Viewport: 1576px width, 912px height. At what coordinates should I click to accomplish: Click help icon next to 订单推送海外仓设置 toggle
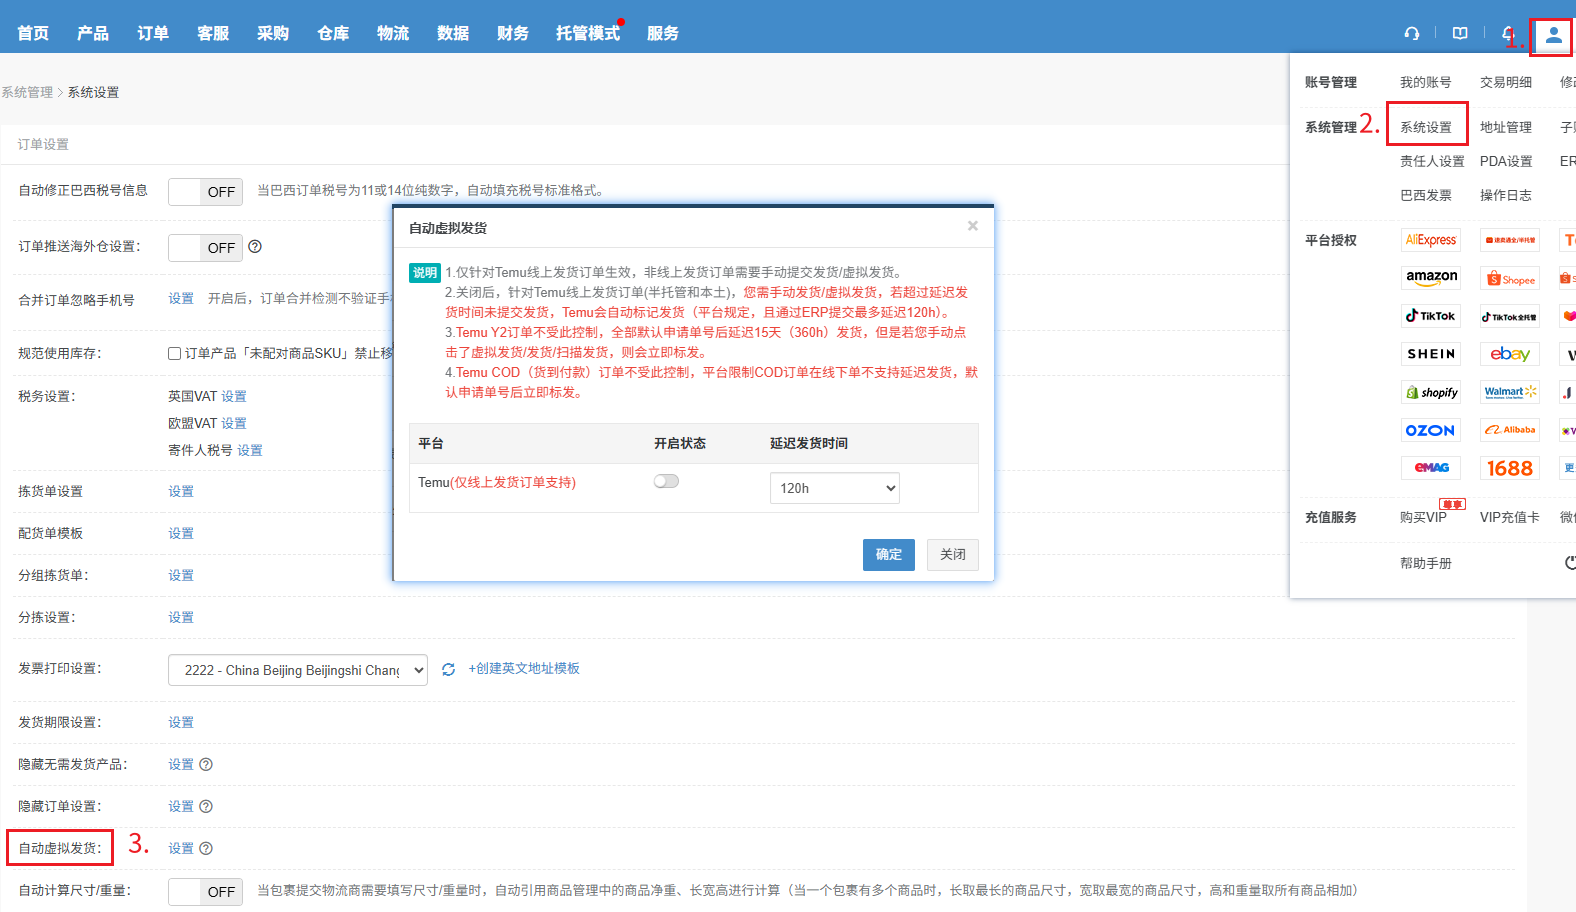point(255,247)
